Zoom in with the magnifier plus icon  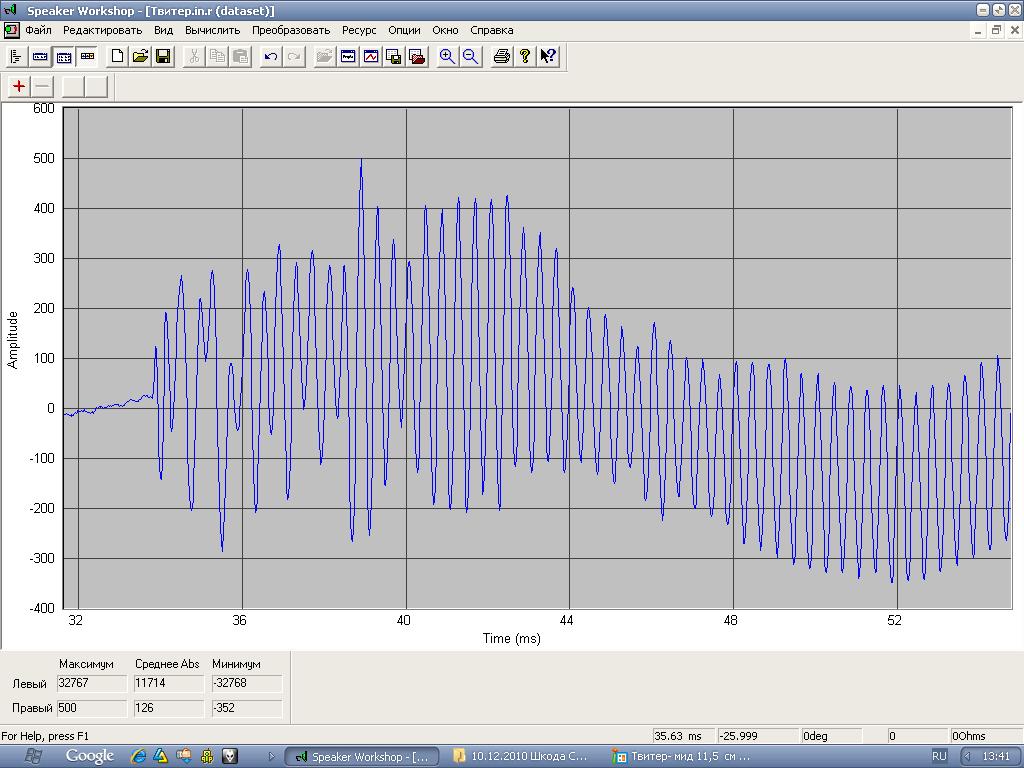pos(447,57)
